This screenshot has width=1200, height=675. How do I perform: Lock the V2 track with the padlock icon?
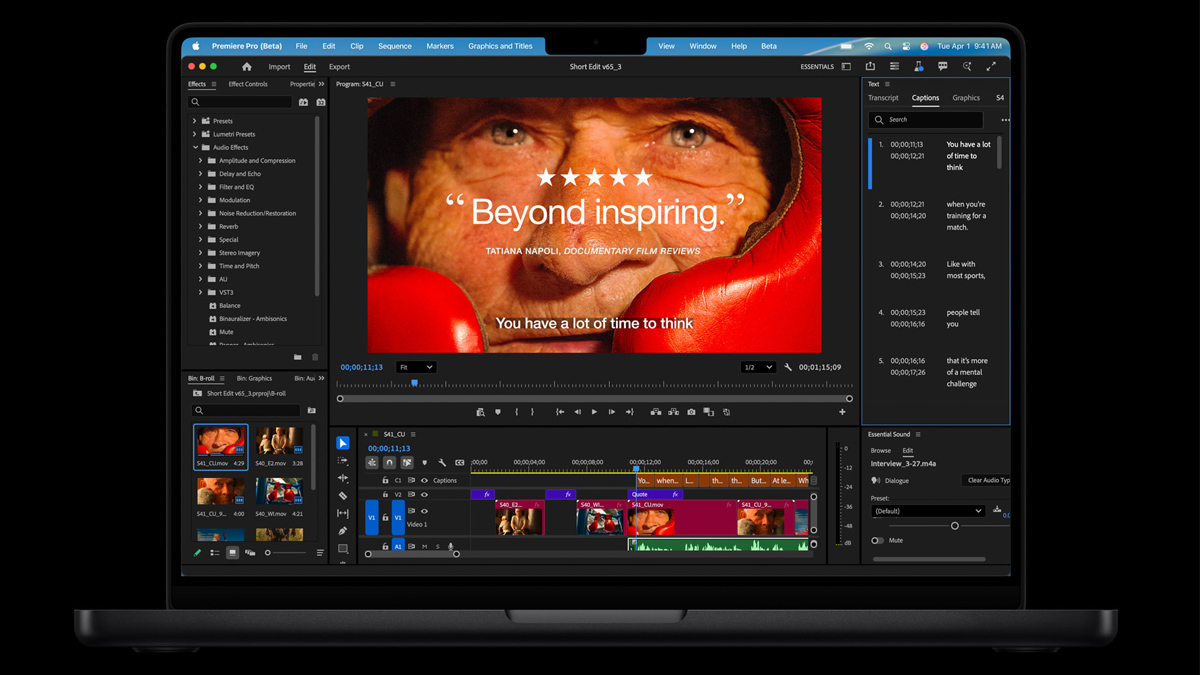pyautogui.click(x=385, y=494)
